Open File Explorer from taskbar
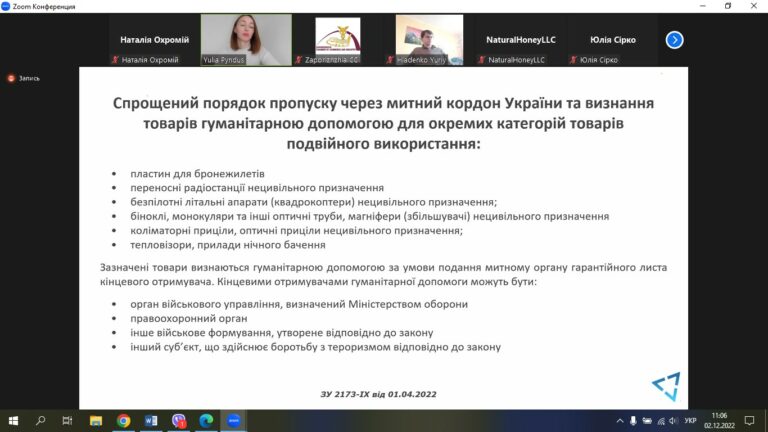Image resolution: width=768 pixels, height=432 pixels. pyautogui.click(x=96, y=421)
